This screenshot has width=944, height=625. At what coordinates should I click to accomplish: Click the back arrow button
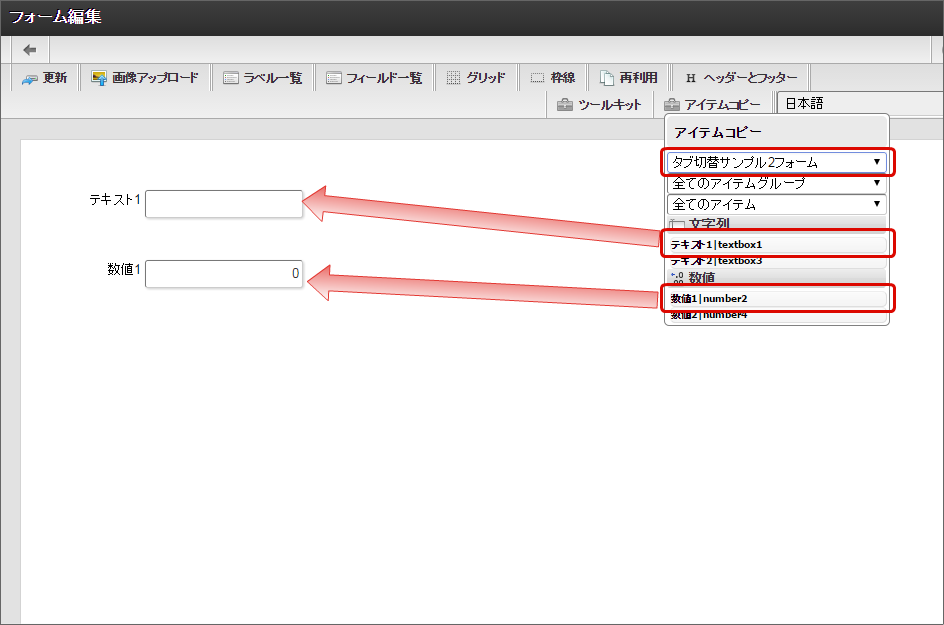click(x=30, y=50)
